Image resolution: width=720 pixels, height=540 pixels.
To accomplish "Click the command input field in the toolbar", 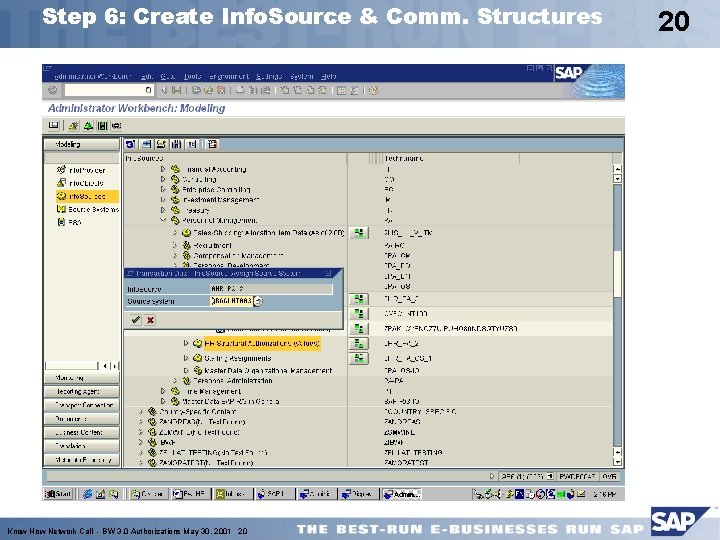I will (108, 90).
